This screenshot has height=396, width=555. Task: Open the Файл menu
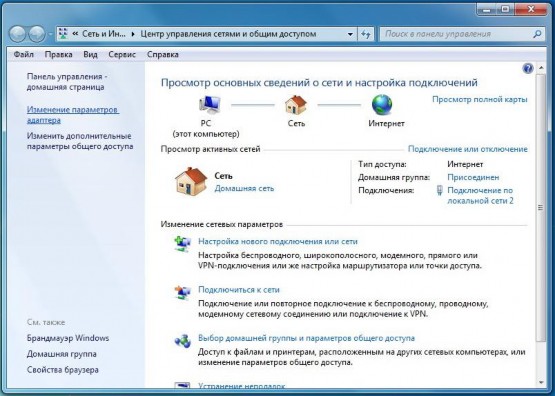coord(24,54)
